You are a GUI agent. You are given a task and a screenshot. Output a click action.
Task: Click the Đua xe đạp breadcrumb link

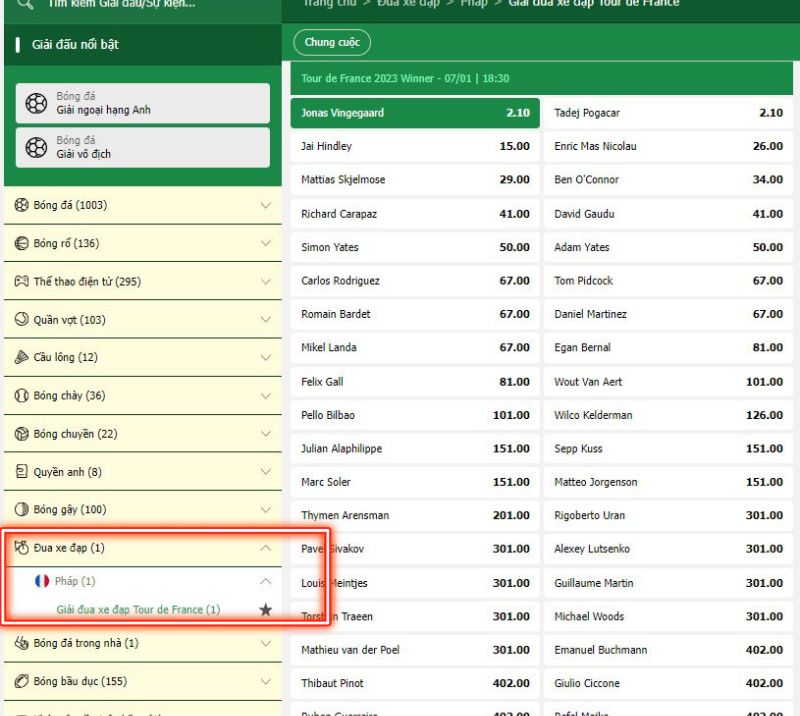(408, 4)
